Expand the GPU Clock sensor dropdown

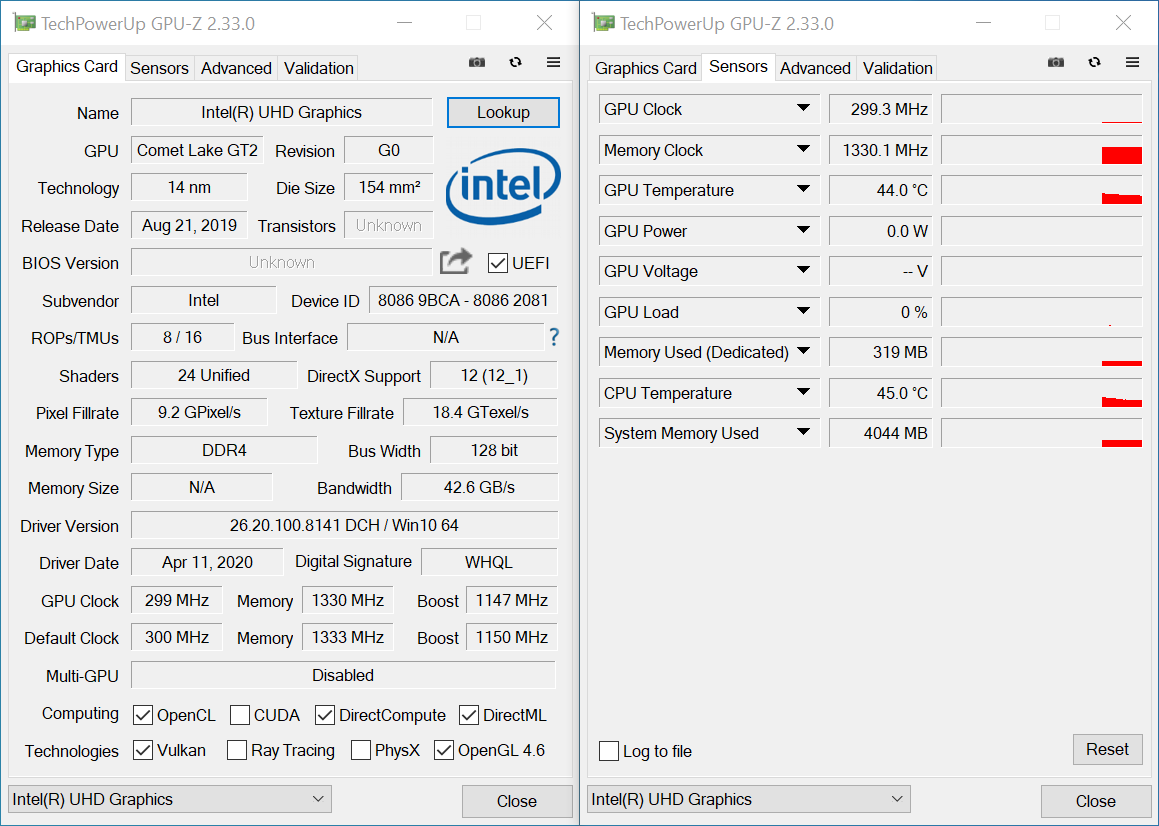pyautogui.click(x=803, y=109)
